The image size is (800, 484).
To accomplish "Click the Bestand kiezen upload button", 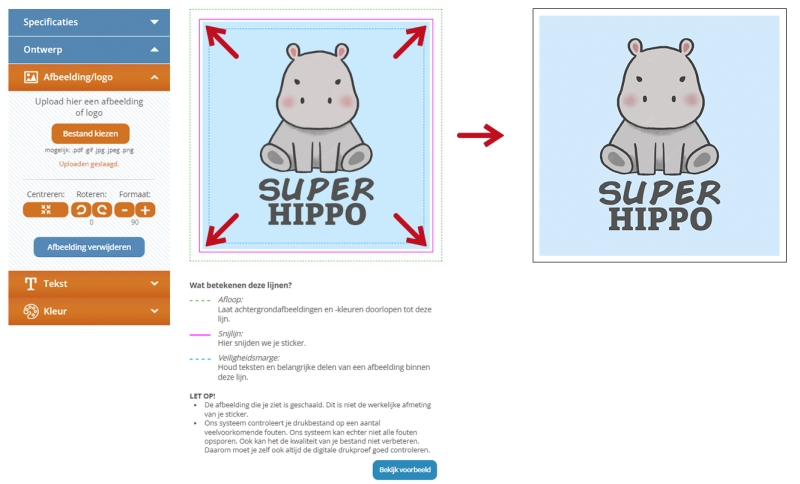I will click(x=90, y=134).
